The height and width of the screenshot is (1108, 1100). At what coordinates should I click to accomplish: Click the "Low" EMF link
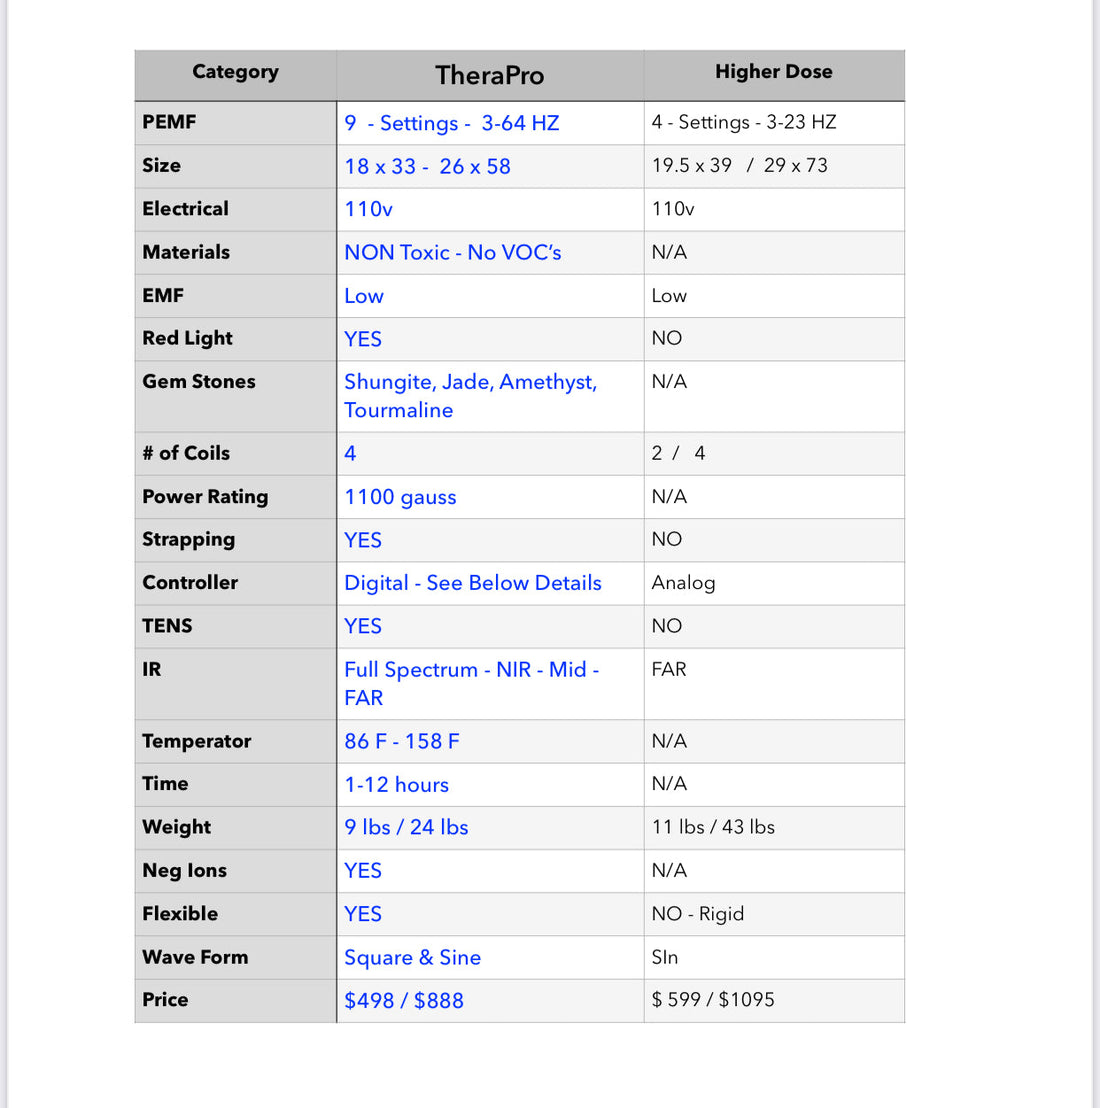tap(364, 296)
